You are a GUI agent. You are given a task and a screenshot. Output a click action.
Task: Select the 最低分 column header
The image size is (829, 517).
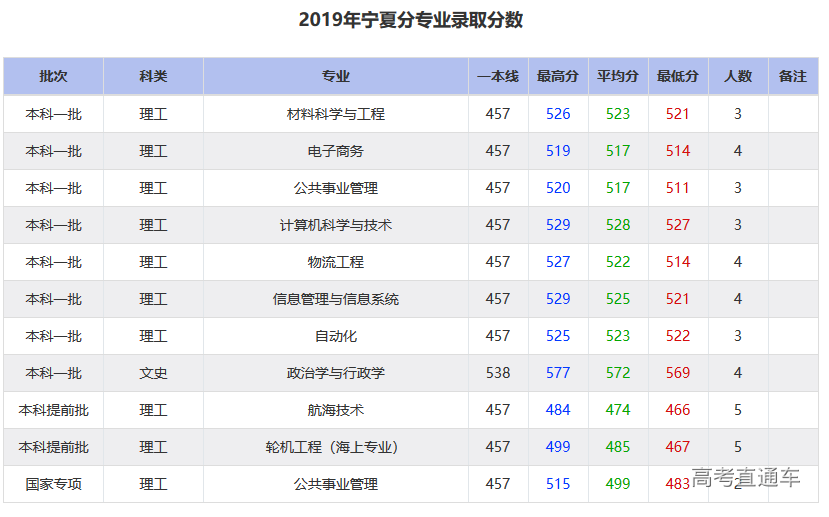[x=678, y=76]
